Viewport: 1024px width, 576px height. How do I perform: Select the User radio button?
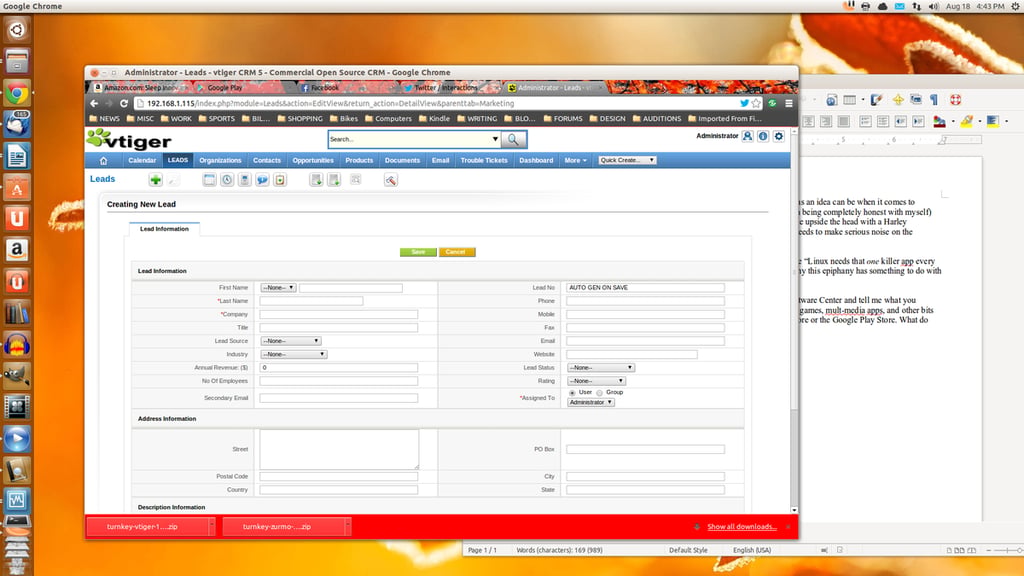[x=572, y=393]
